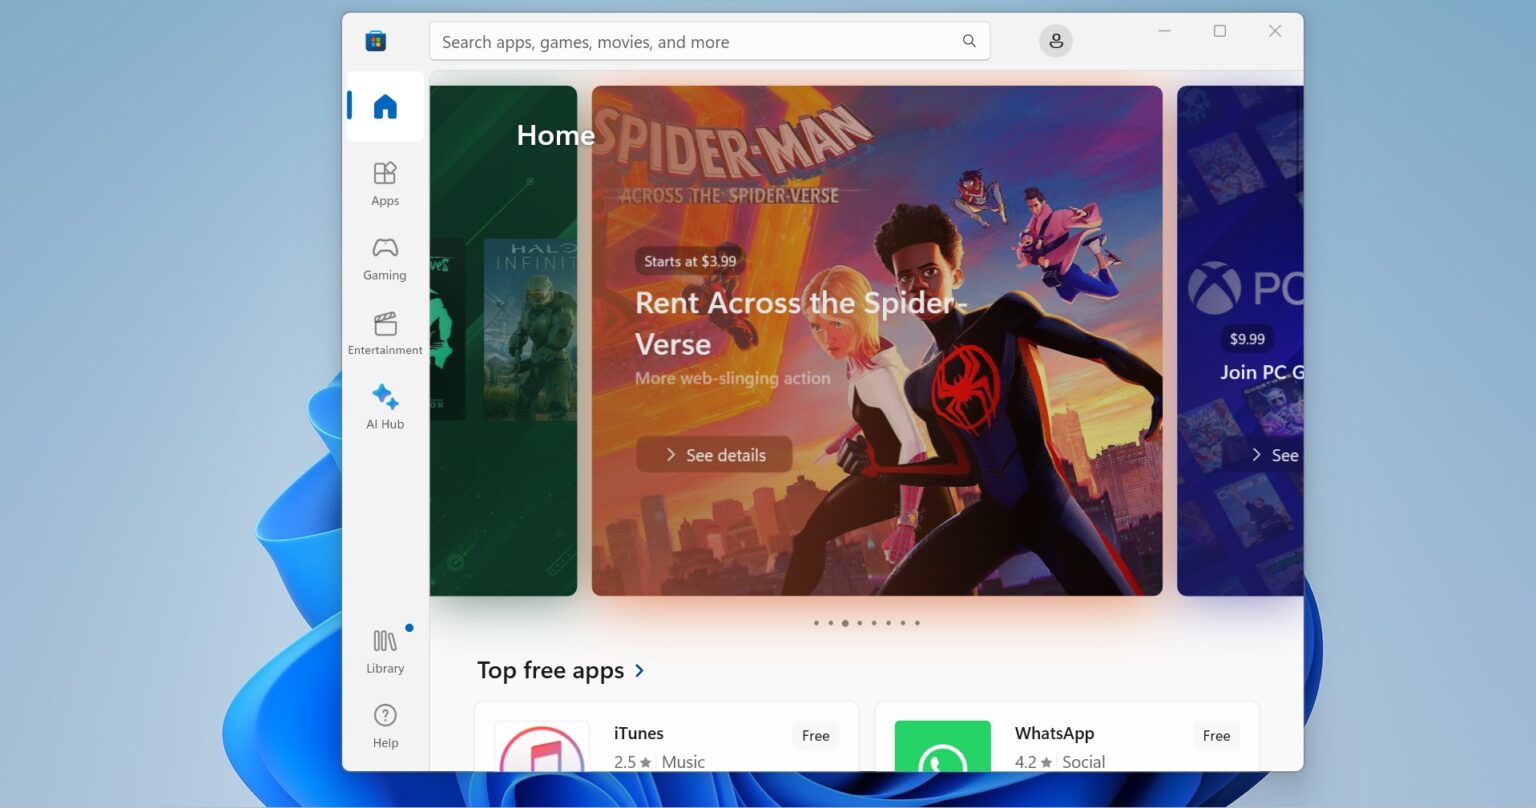Select the last carousel page dot
The width and height of the screenshot is (1536, 808).
click(917, 623)
